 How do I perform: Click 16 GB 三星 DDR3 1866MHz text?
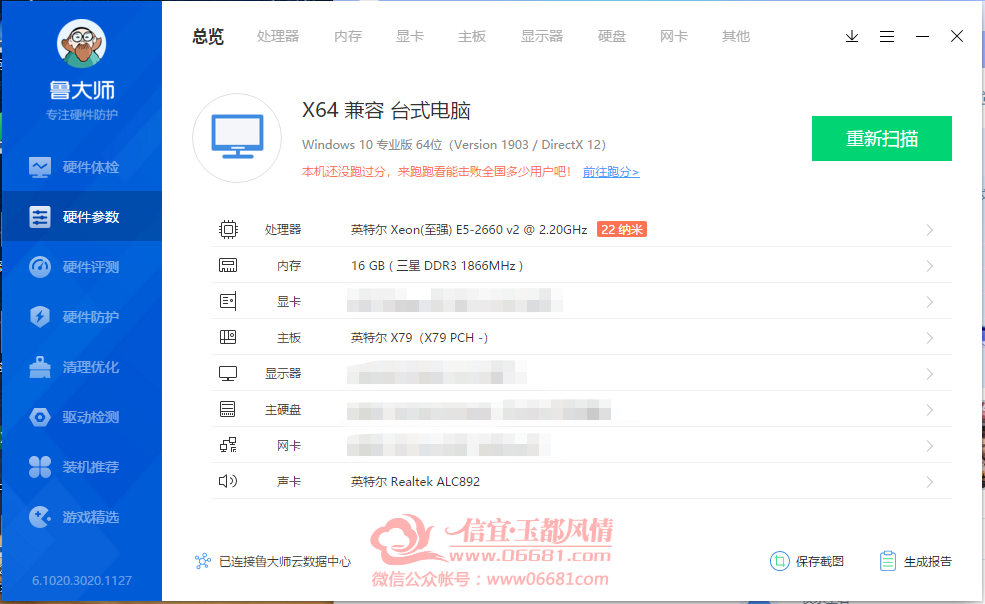(x=437, y=266)
